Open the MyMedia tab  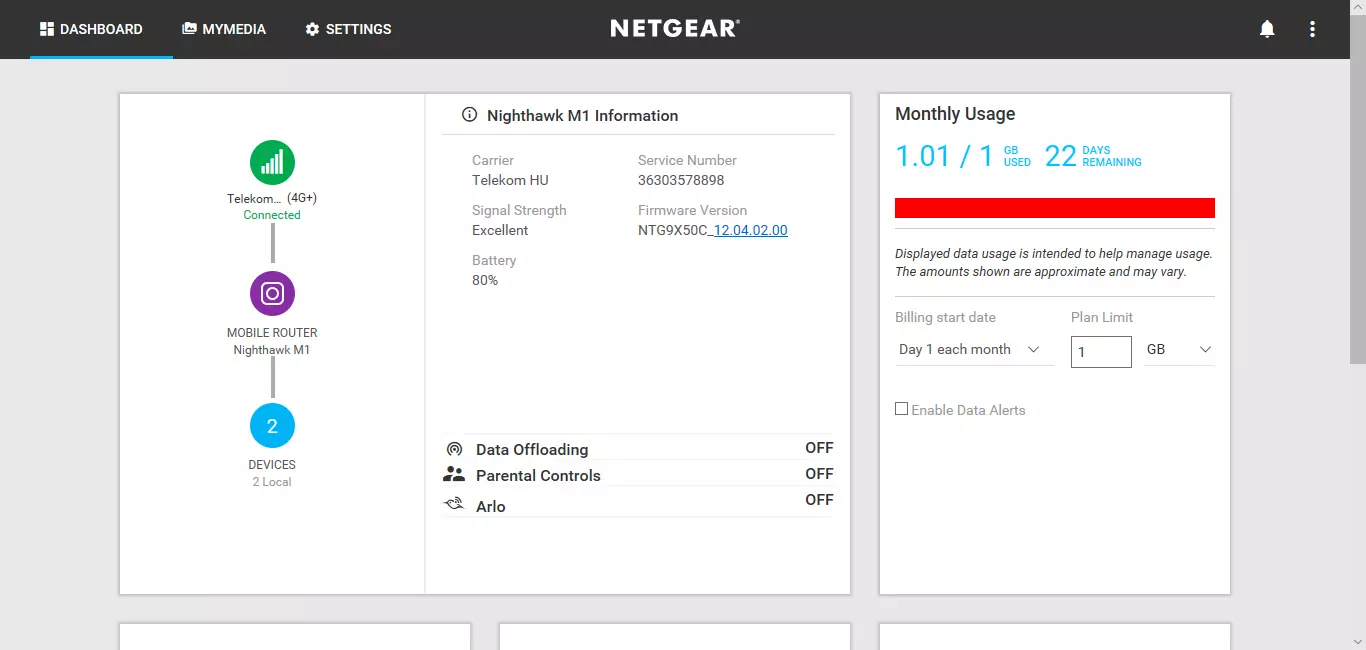click(224, 29)
